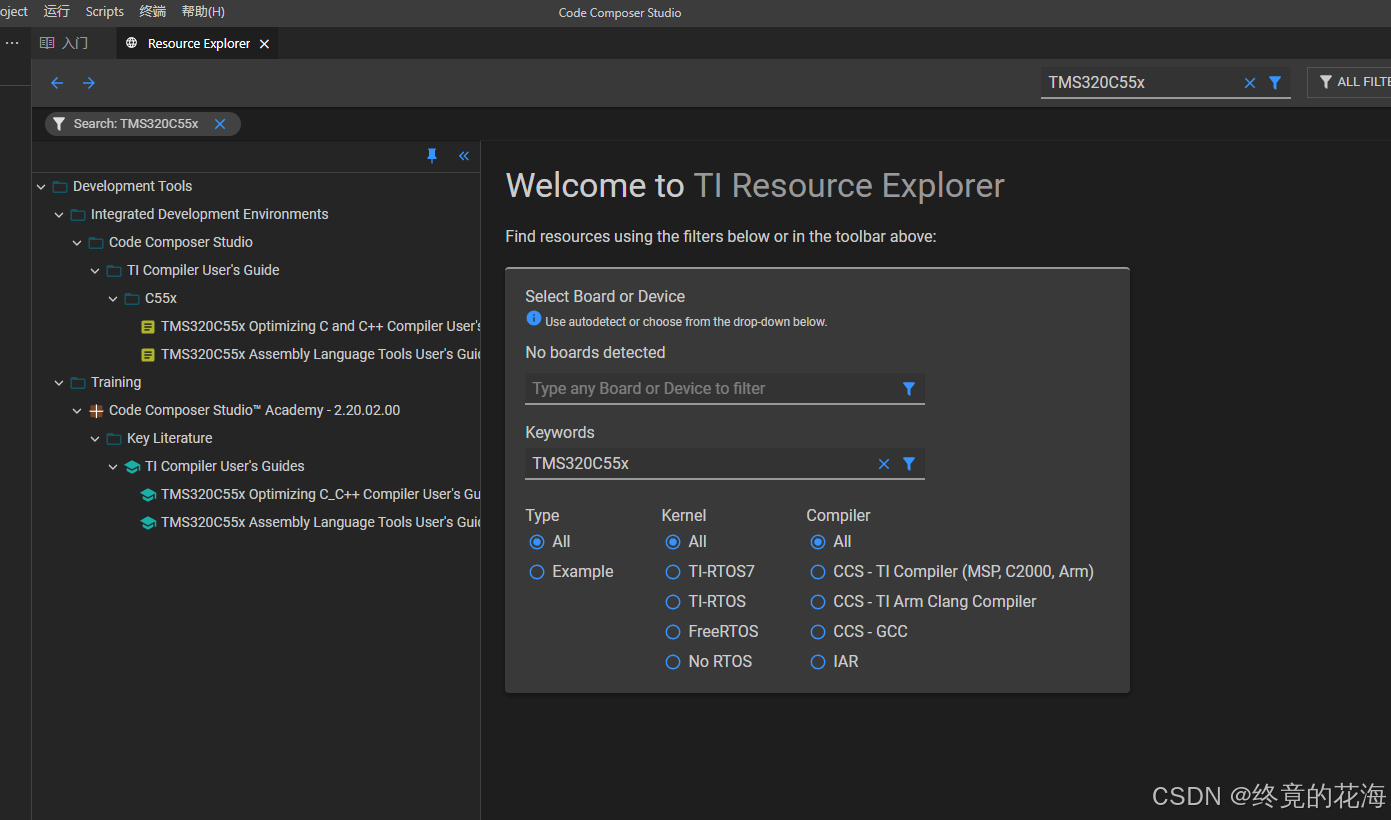This screenshot has height=820, width=1391.
Task: Open TMS320C55x Optimizing C_C++ Compiler Academy guide
Action: tap(321, 494)
